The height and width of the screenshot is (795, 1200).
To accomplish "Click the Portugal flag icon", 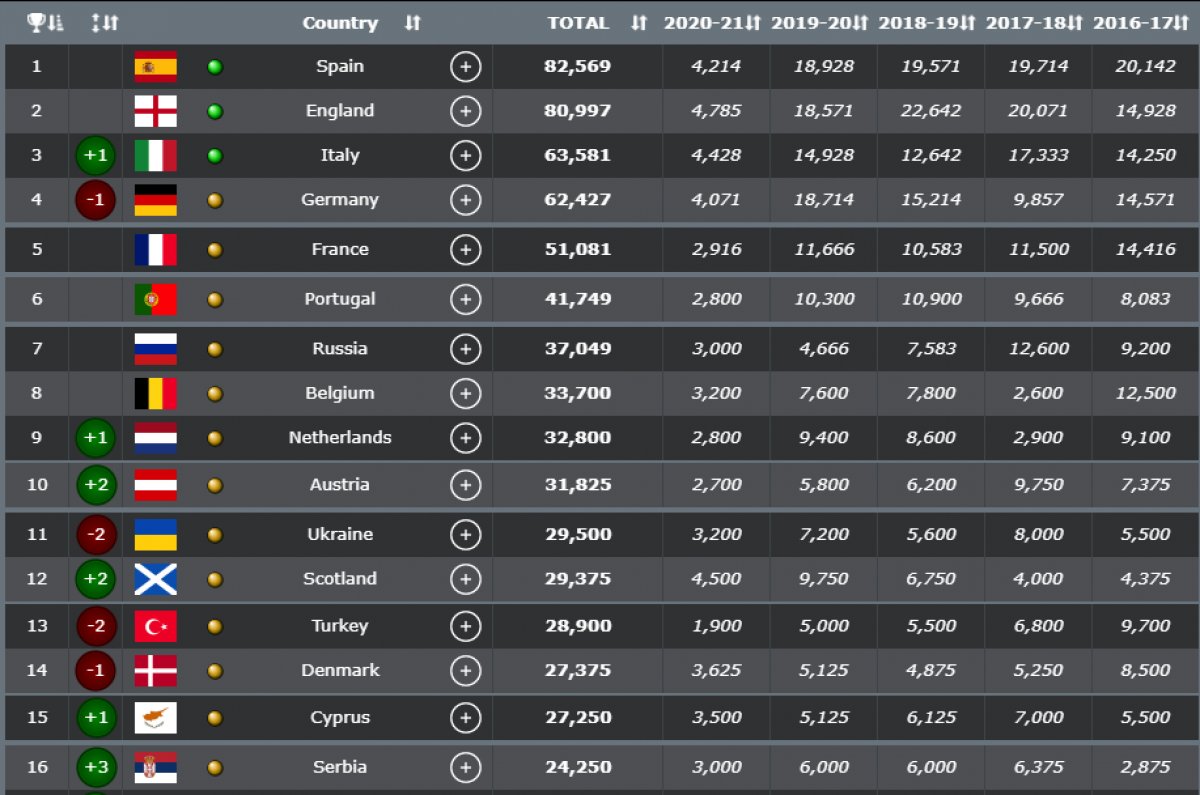I will pyautogui.click(x=155, y=299).
